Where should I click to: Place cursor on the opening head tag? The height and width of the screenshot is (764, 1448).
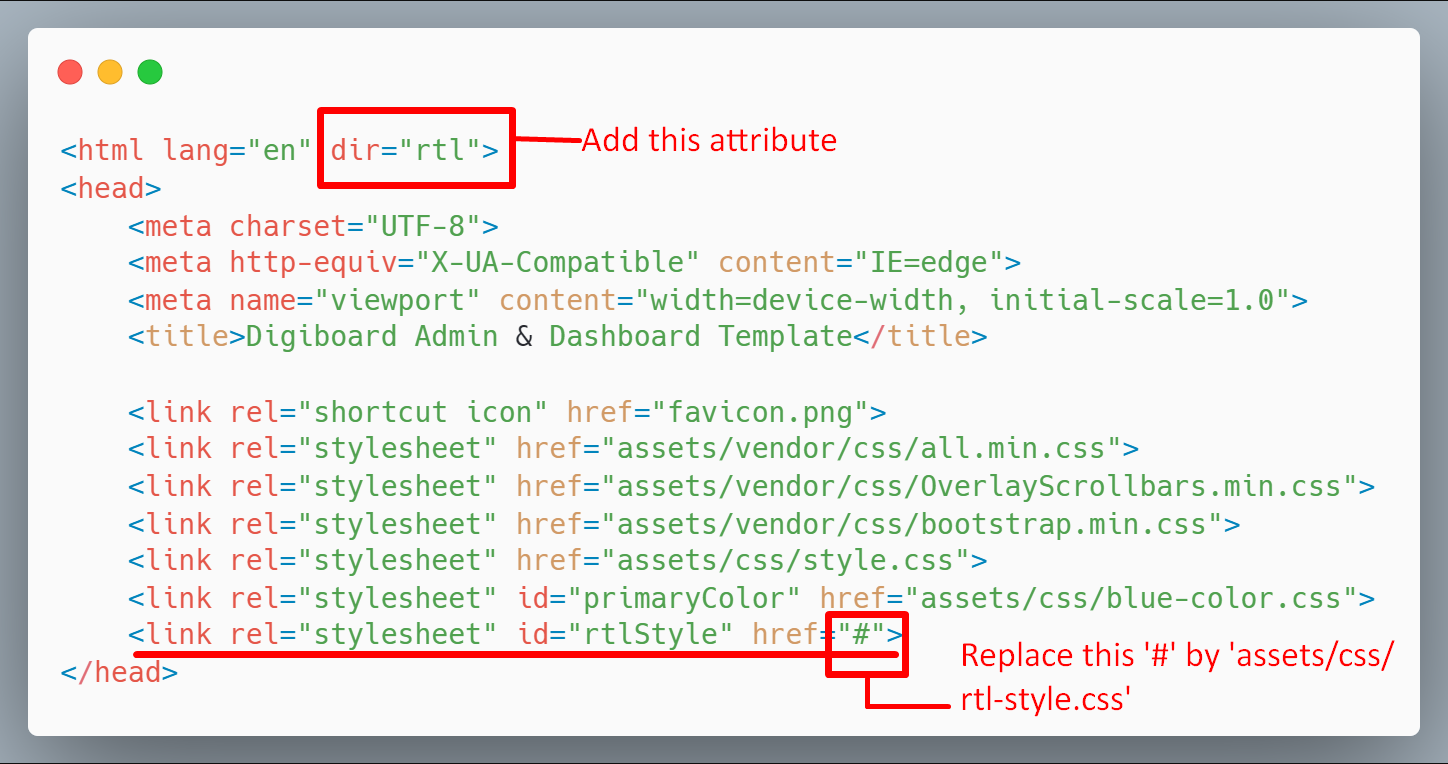point(111,188)
